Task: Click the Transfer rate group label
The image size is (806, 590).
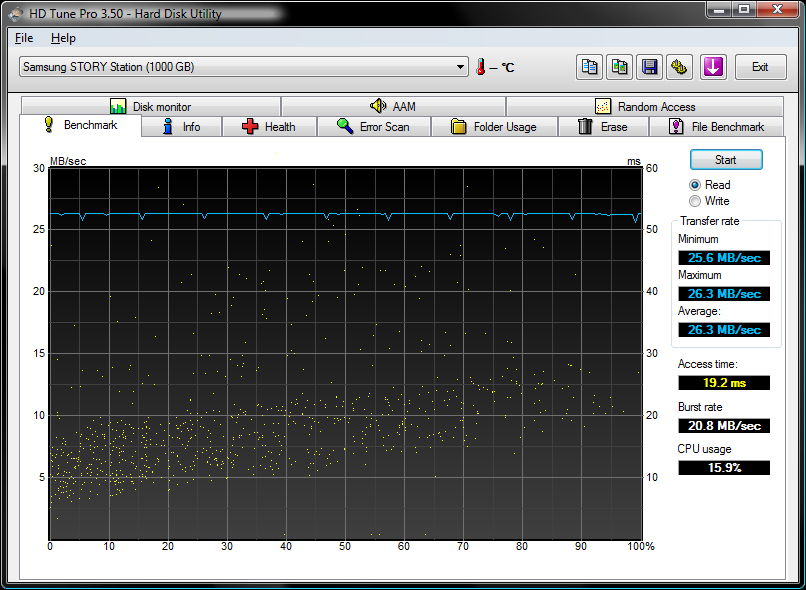Action: [x=709, y=221]
